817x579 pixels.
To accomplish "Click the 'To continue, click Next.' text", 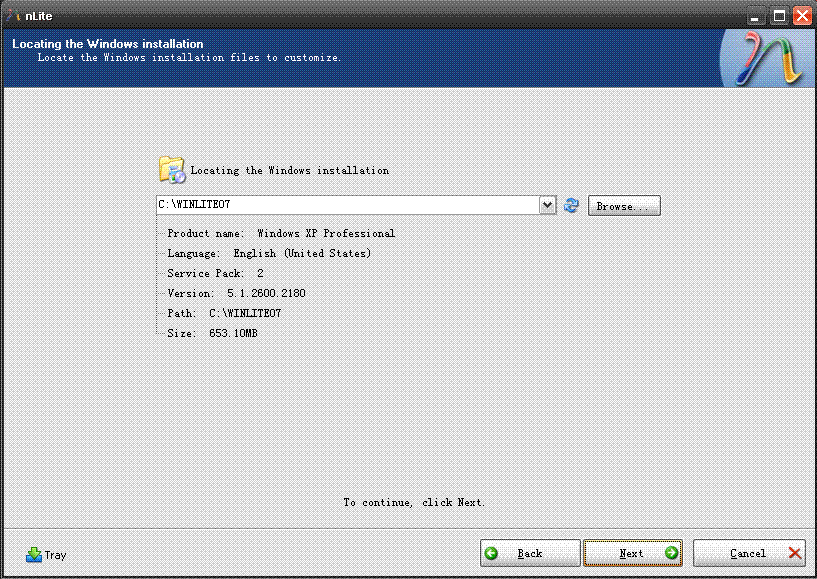I will pyautogui.click(x=414, y=502).
